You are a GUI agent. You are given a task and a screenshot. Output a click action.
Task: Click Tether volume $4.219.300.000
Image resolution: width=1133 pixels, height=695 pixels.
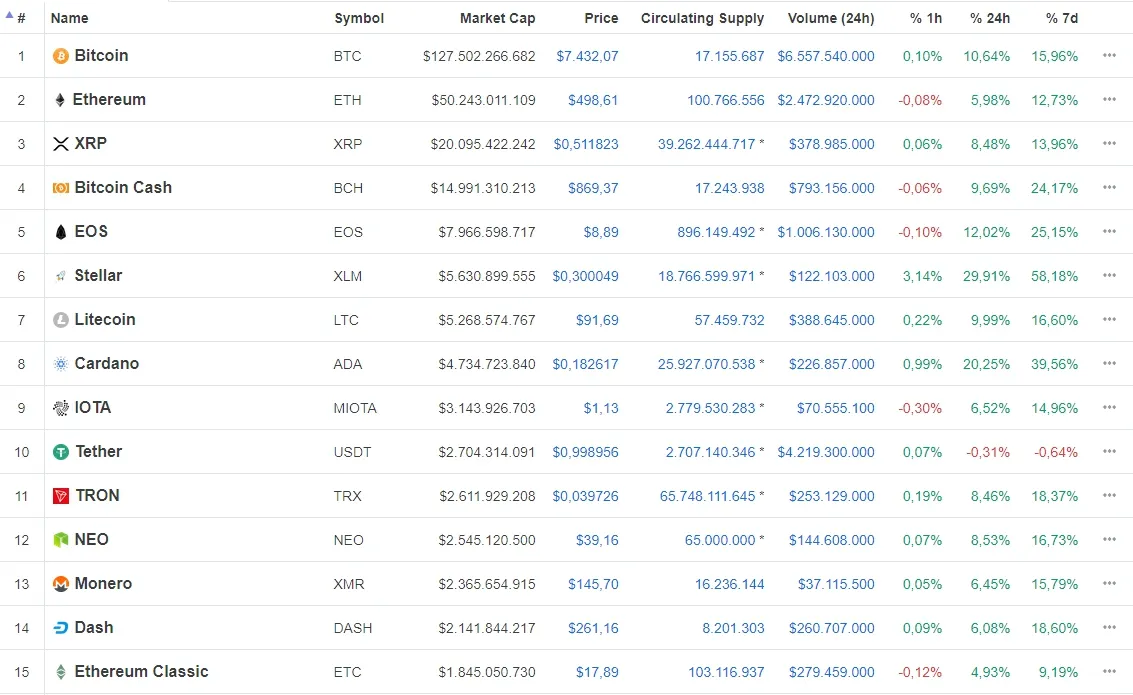coord(826,452)
